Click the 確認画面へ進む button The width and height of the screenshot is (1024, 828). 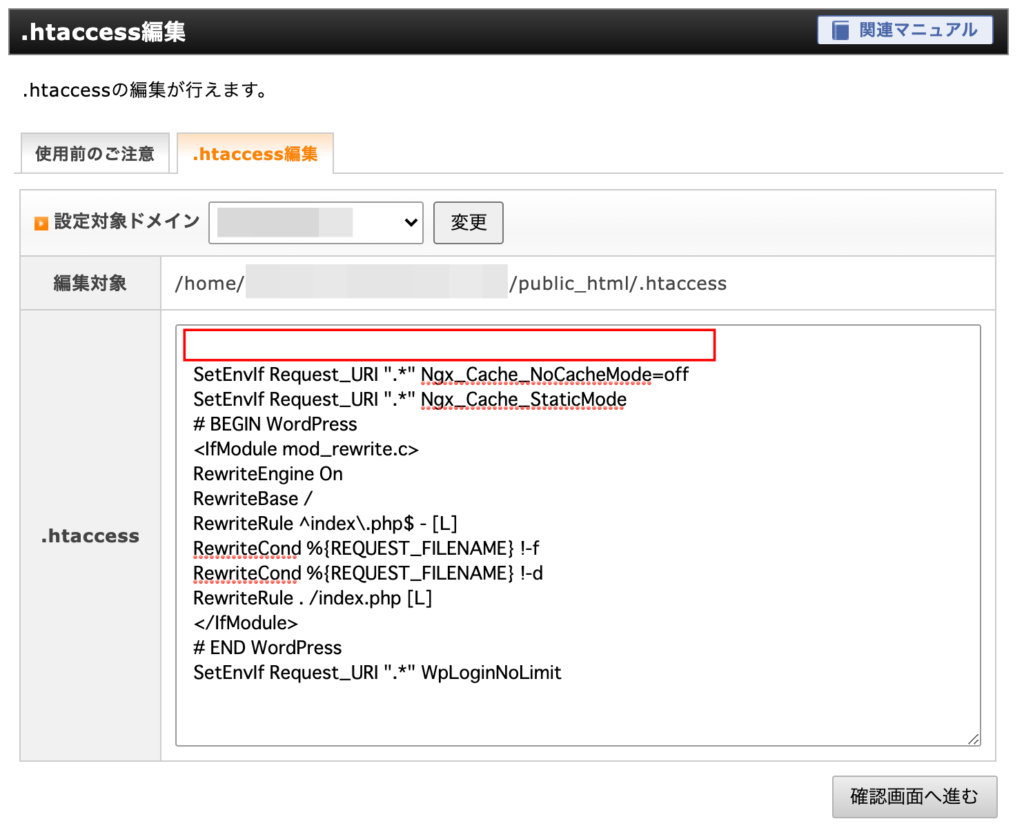pyautogui.click(x=914, y=796)
